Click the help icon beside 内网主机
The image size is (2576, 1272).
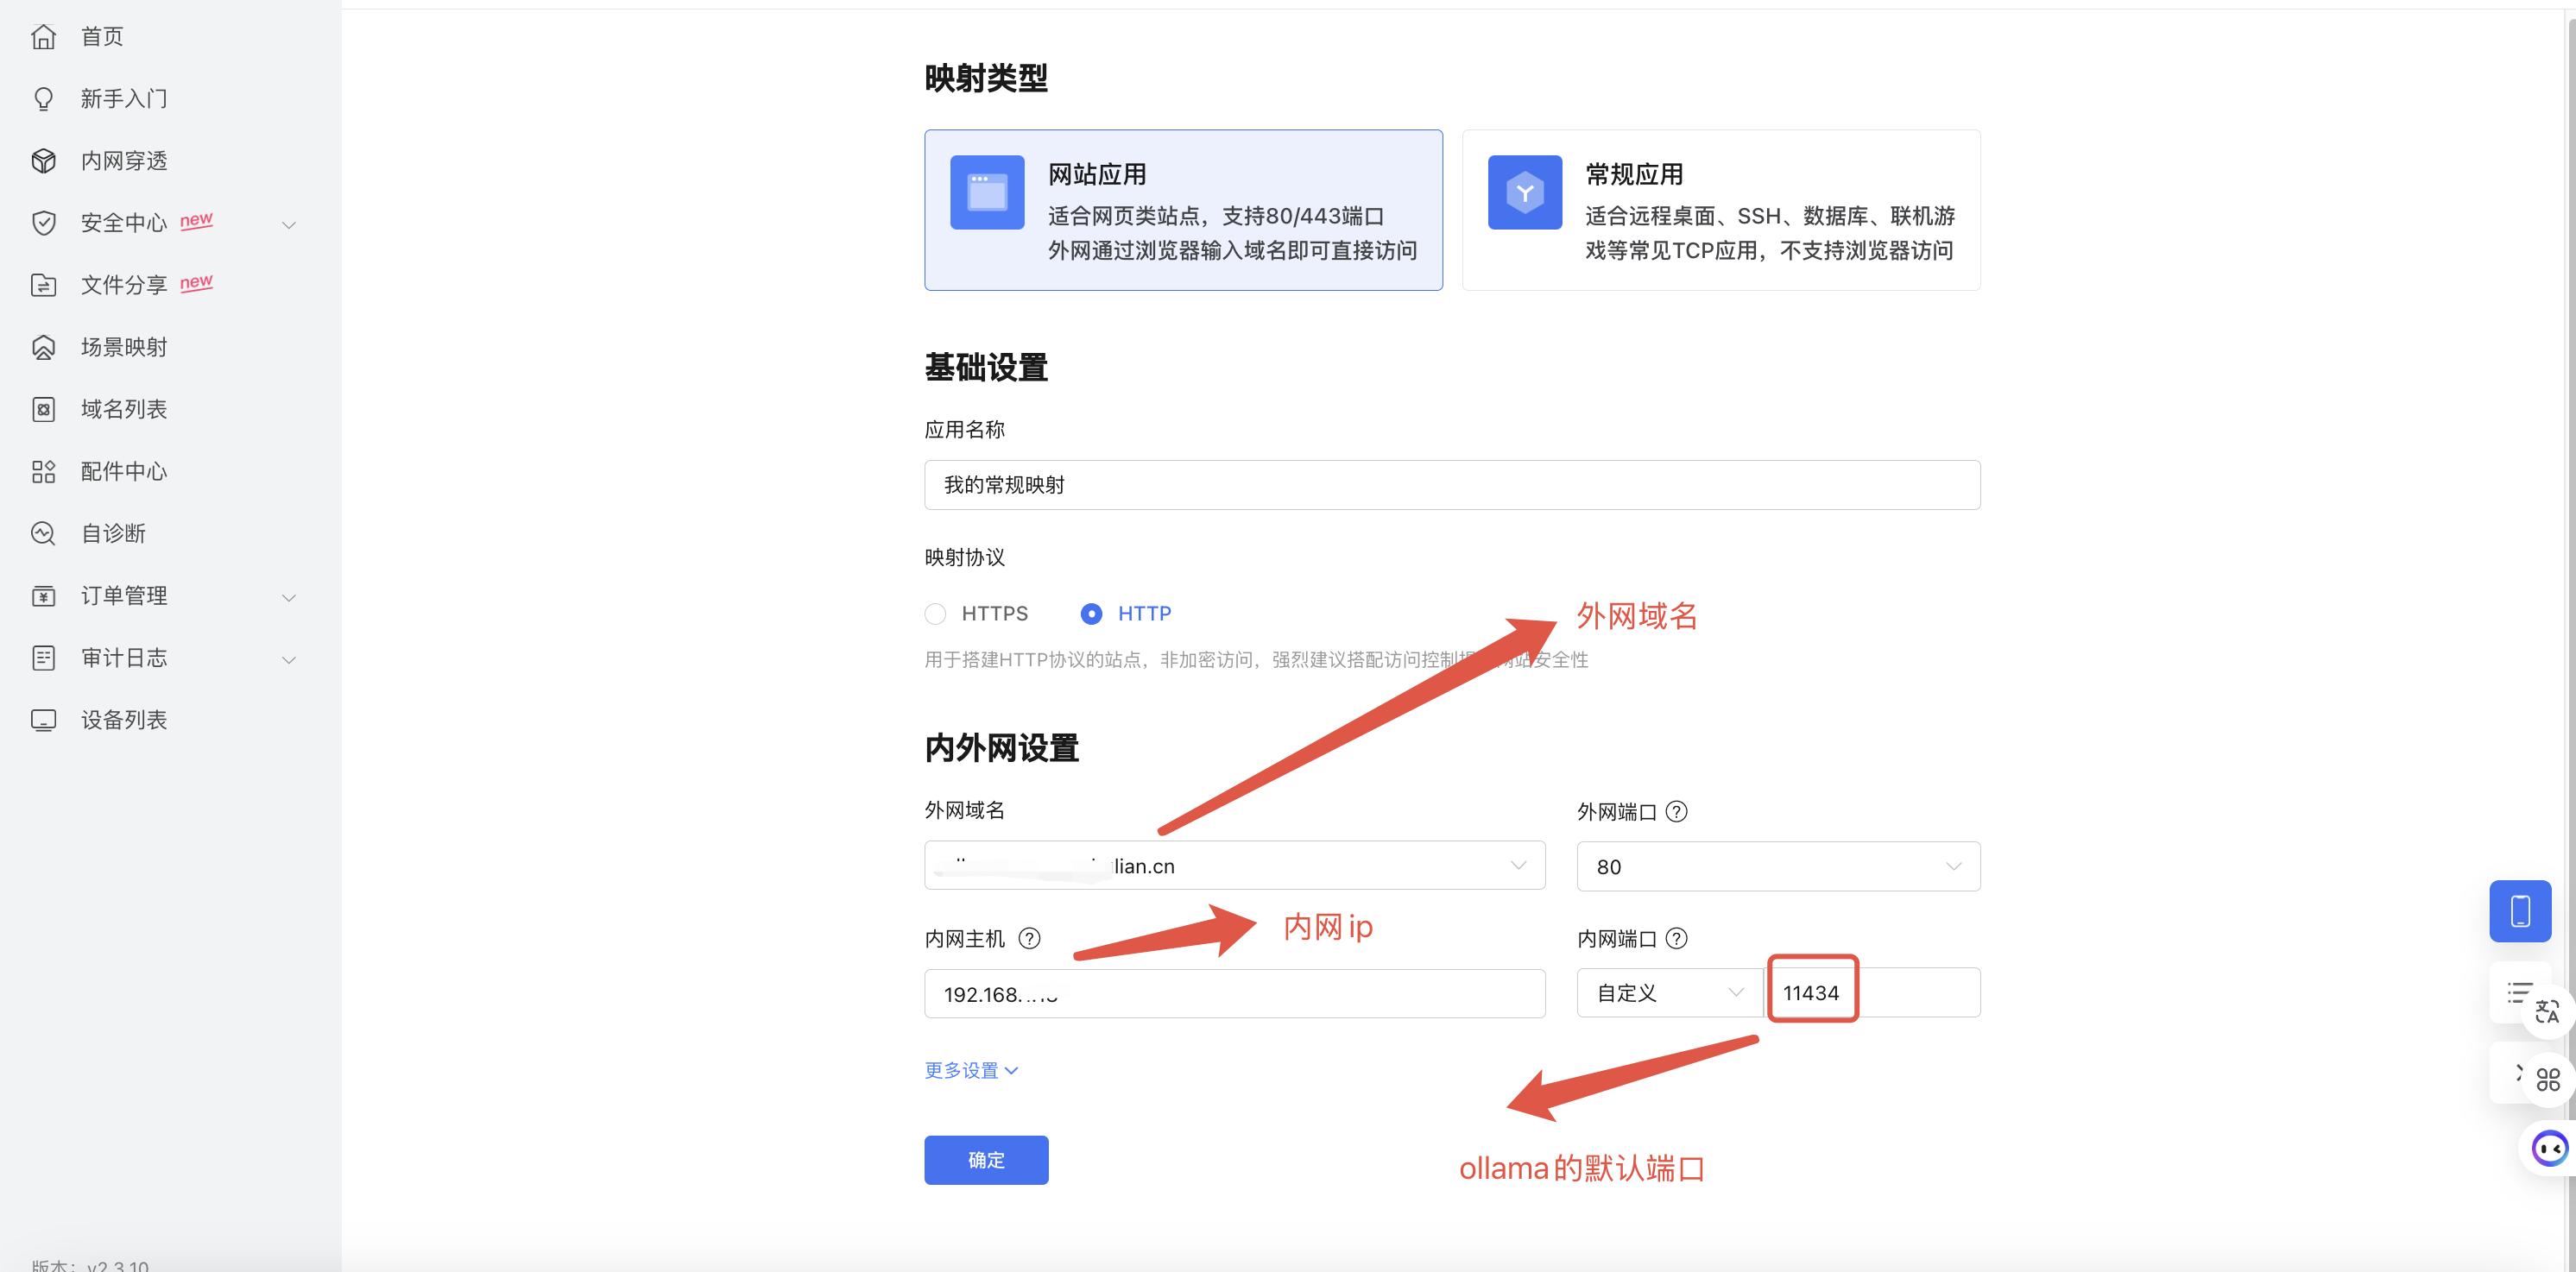pos(1029,938)
